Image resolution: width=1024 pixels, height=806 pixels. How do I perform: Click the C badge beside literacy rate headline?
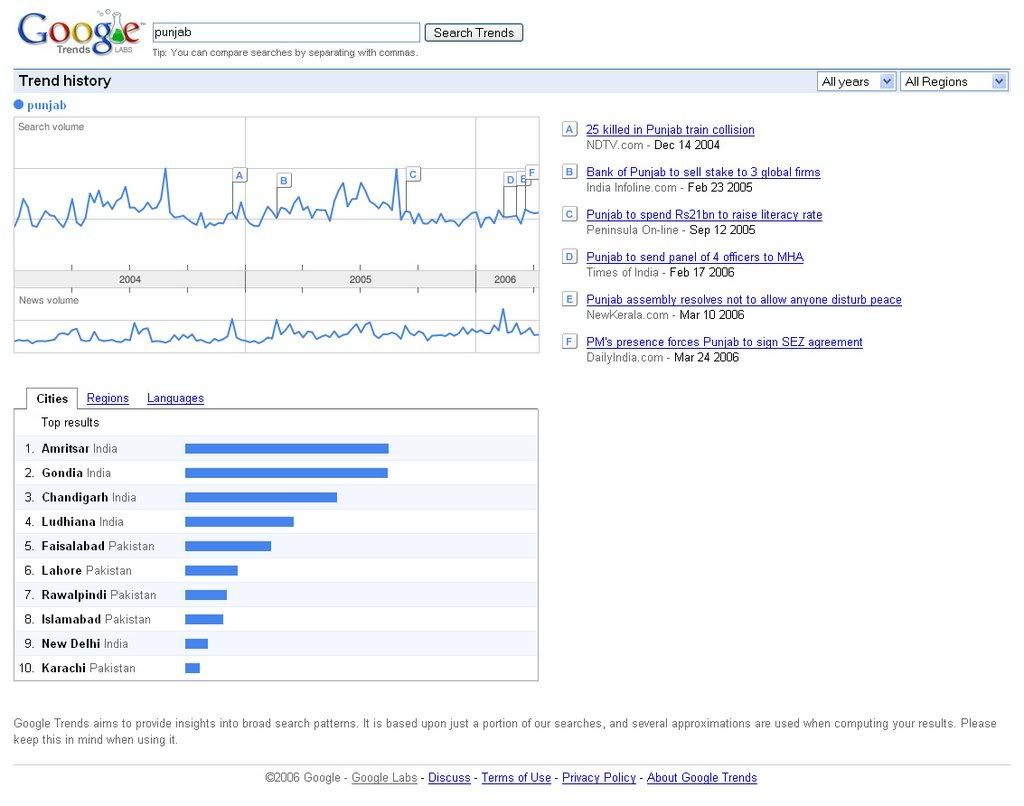pos(569,214)
